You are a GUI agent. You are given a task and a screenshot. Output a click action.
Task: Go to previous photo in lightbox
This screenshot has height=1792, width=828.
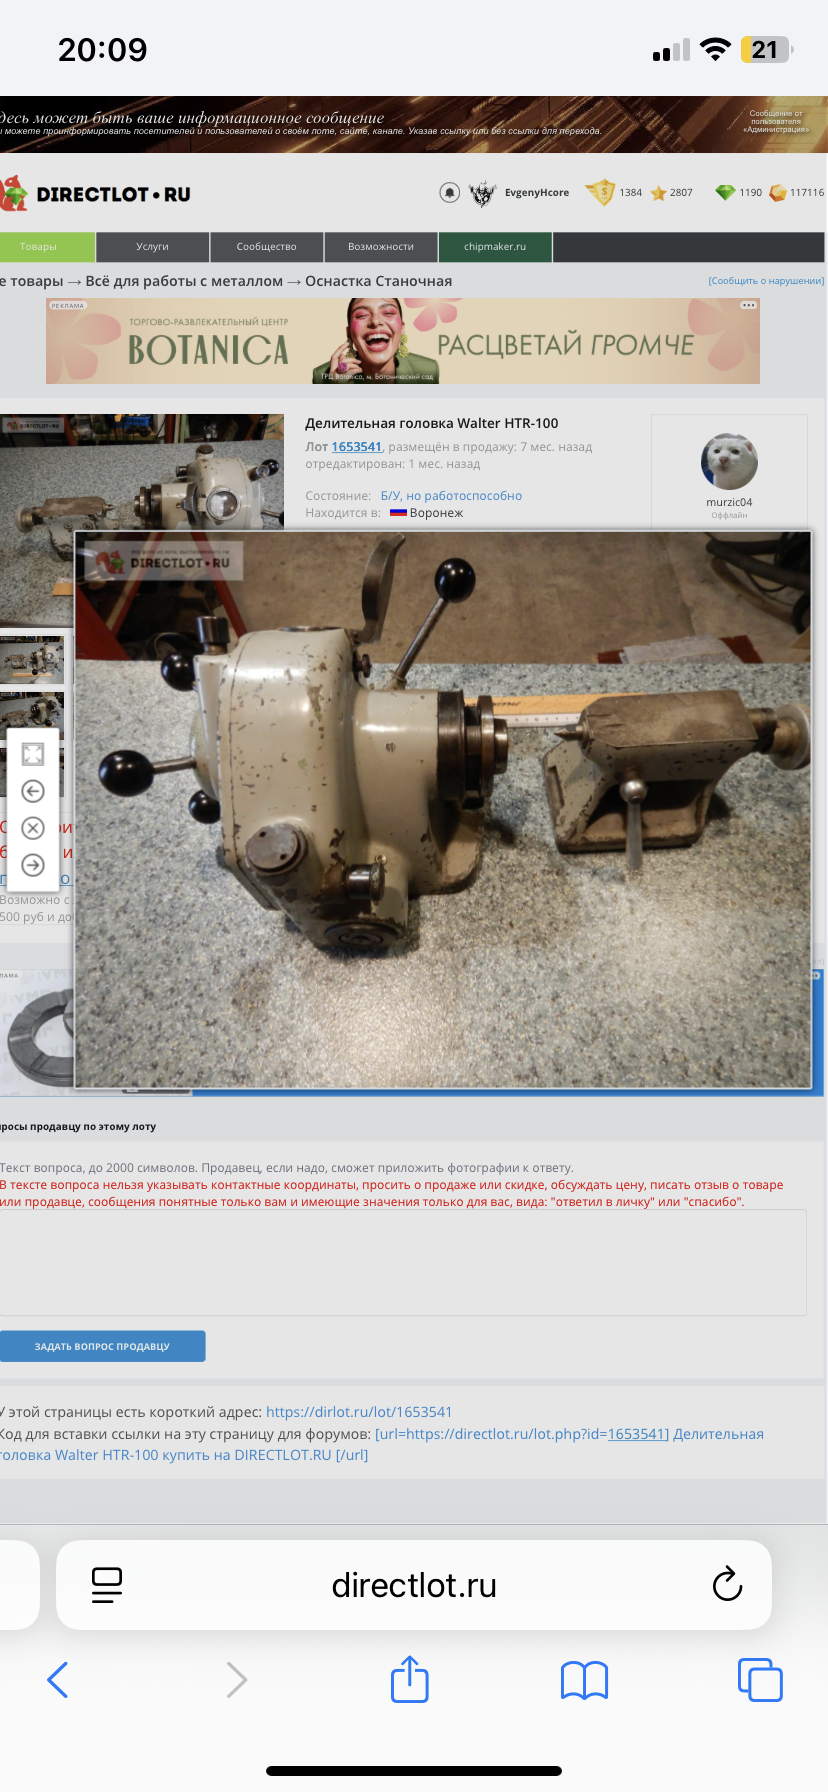[x=33, y=791]
